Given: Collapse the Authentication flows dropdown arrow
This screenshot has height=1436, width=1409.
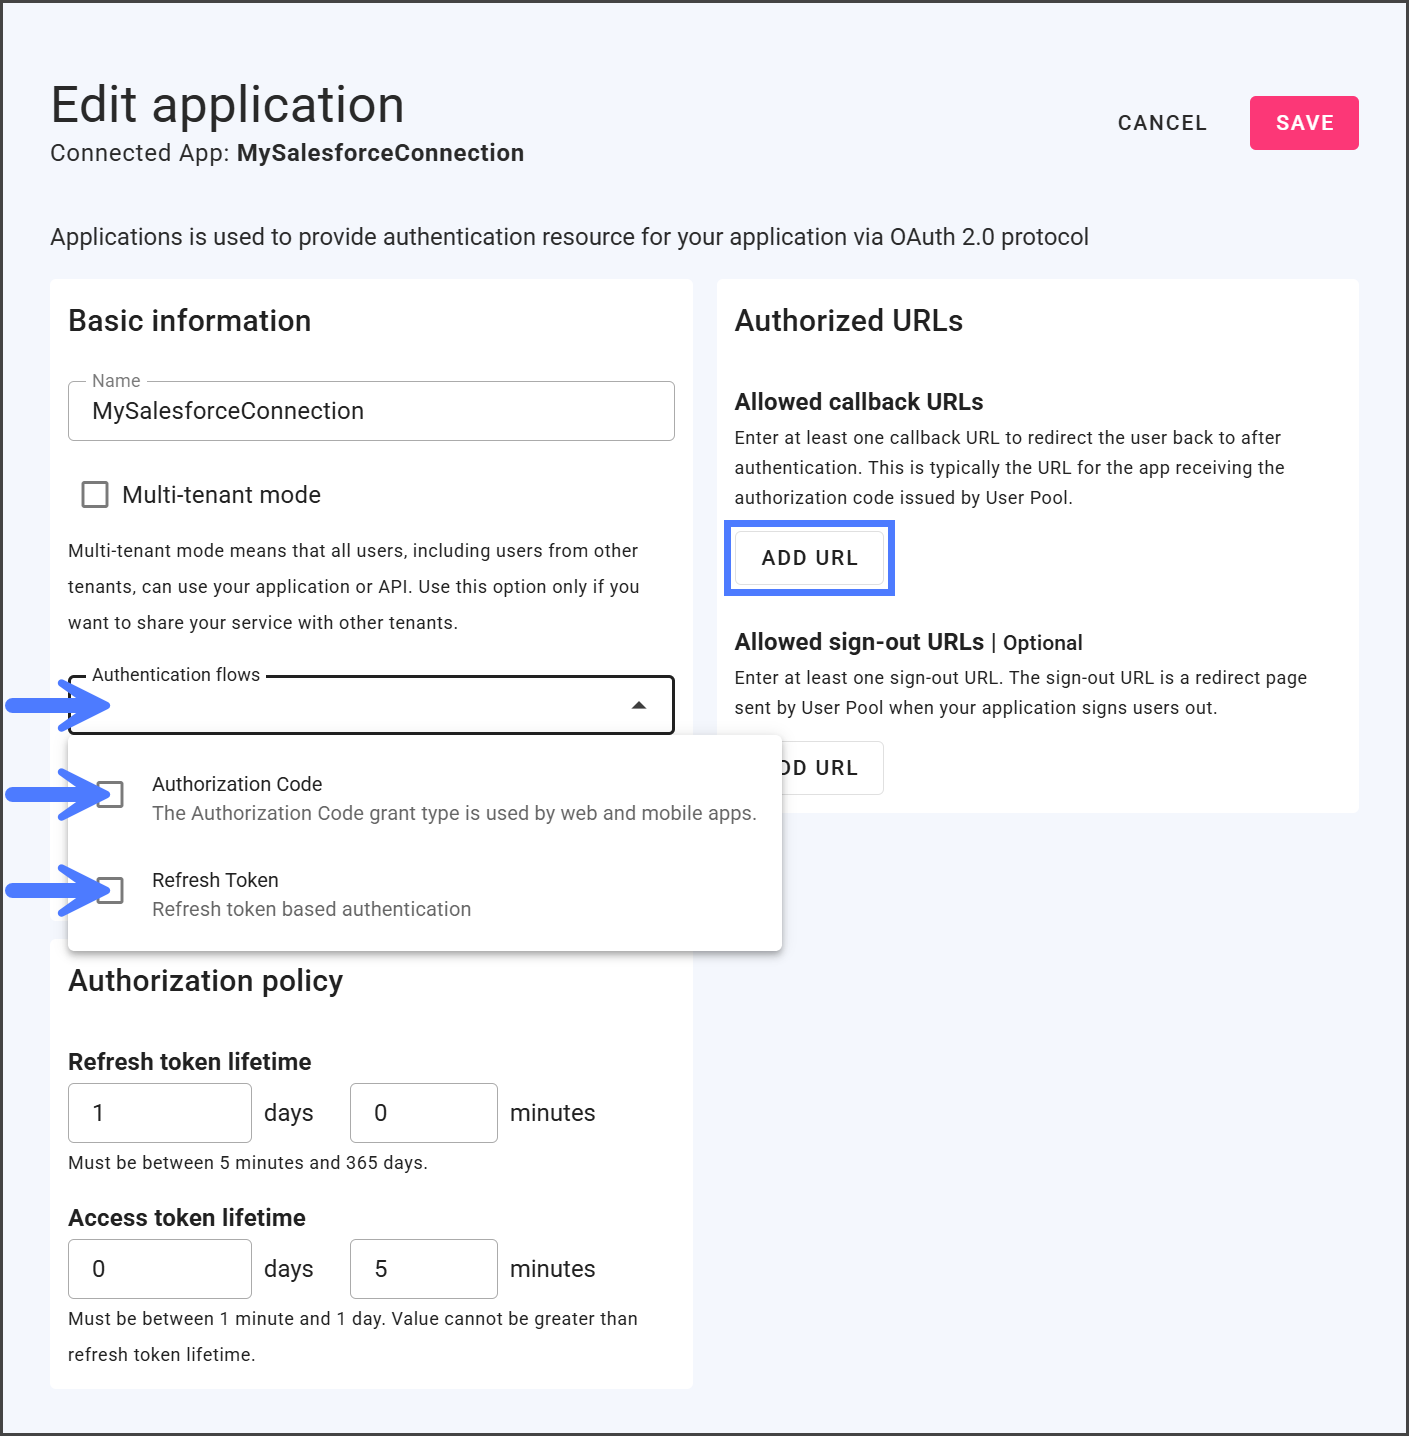Looking at the screenshot, I should point(639,706).
